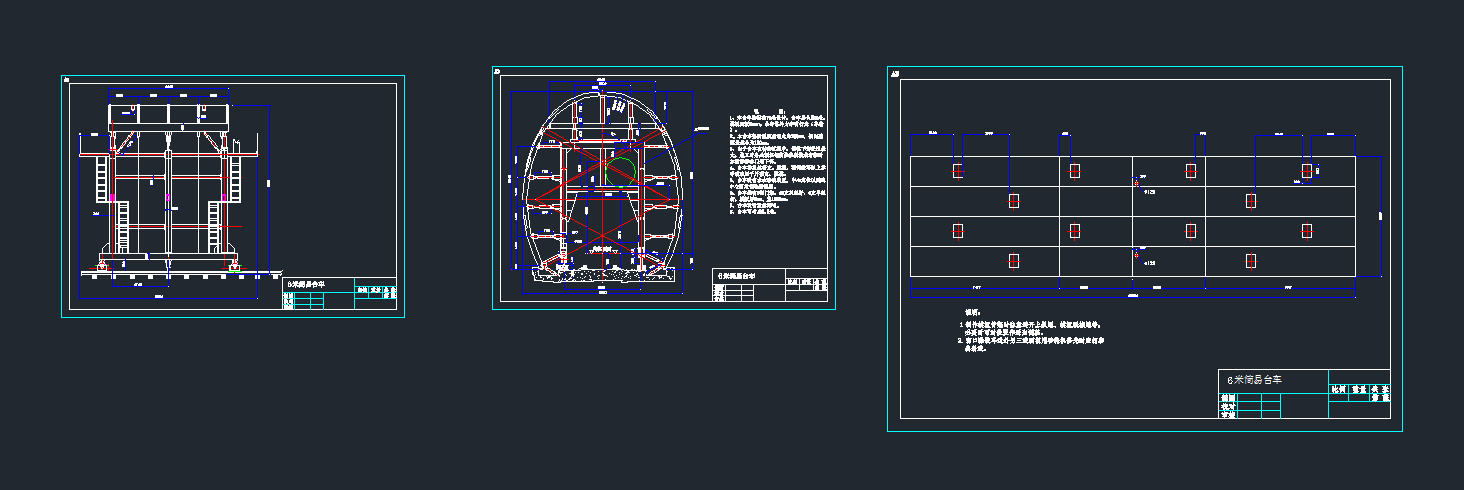
Task: Click the upper red port marker in plan center
Action: click(1135, 184)
